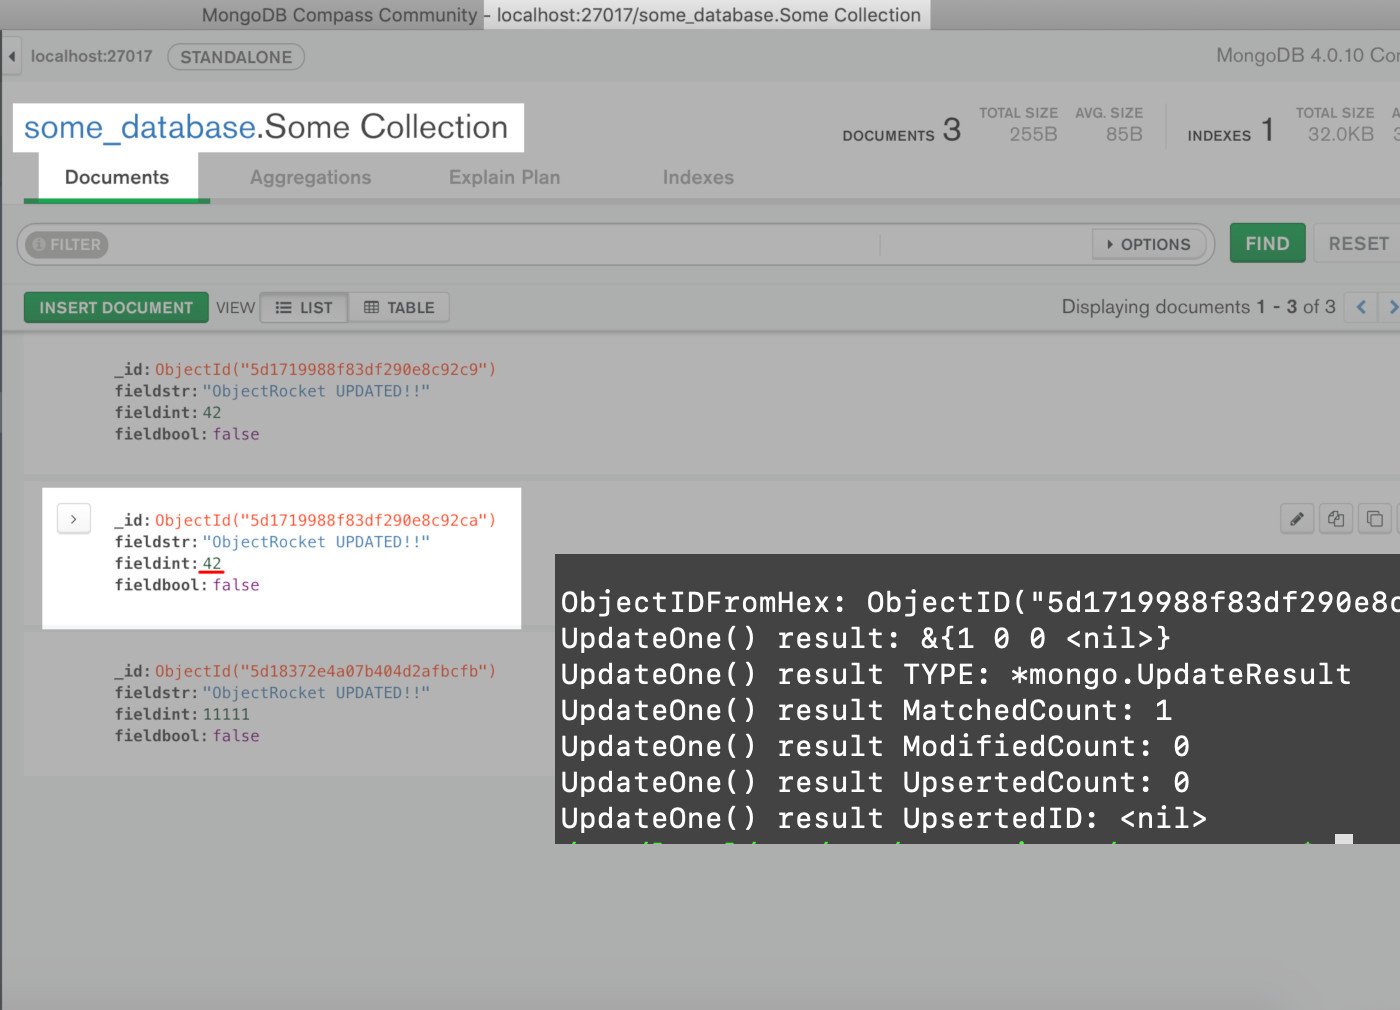1400x1010 pixels.
Task: Open the filter info icon in the filter bar
Action: pos(38,244)
